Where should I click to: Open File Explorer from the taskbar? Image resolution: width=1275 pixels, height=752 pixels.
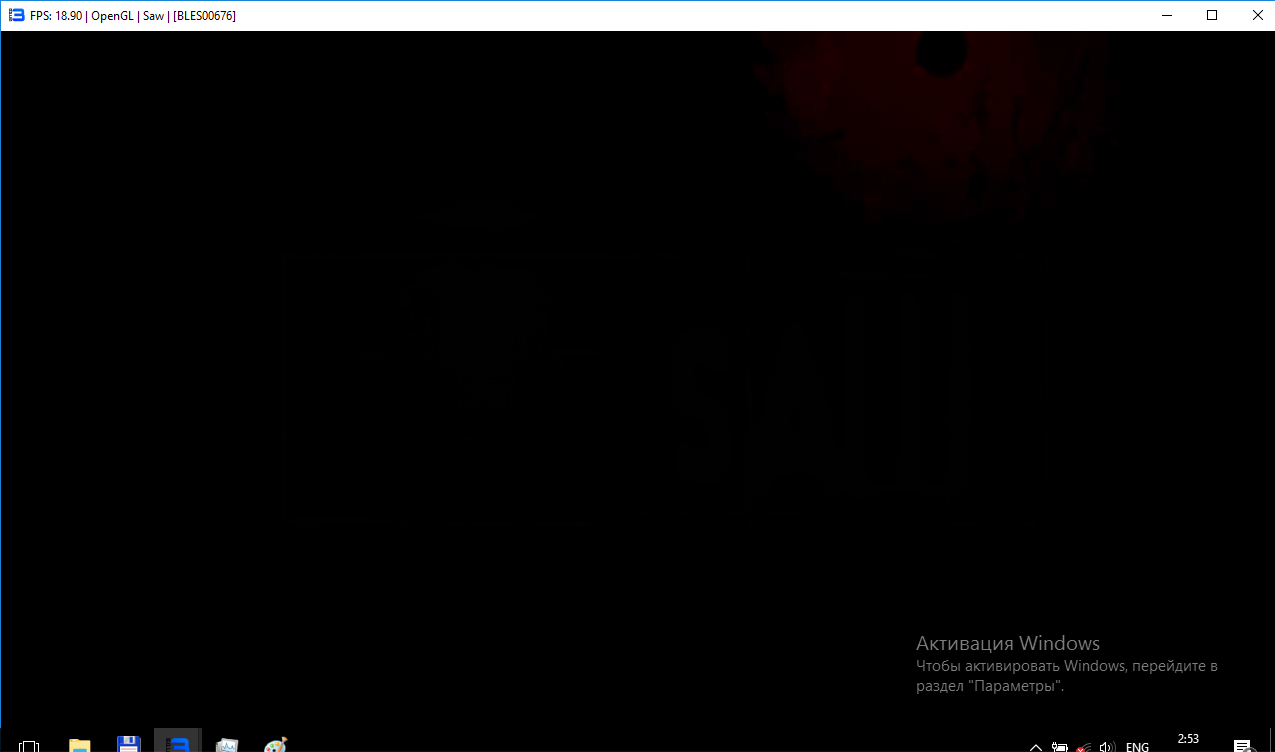[79, 745]
